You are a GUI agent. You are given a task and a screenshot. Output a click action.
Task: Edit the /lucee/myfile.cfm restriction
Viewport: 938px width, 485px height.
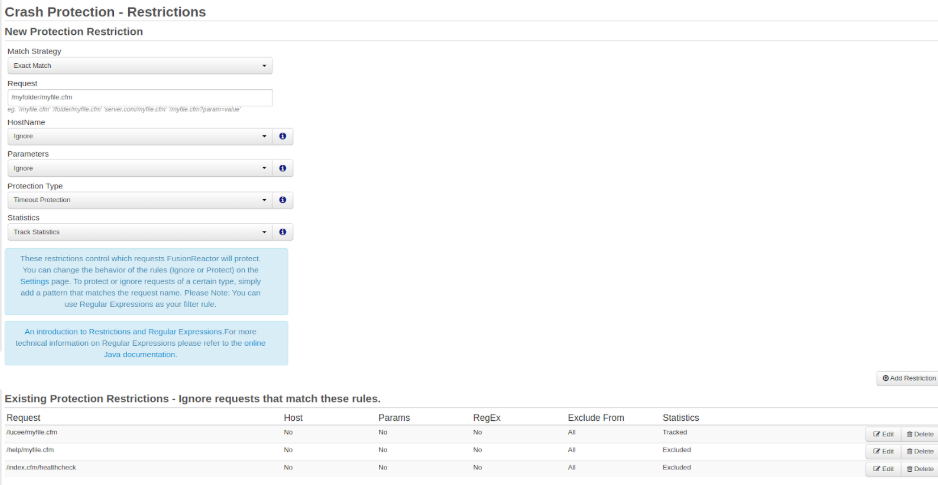883,434
